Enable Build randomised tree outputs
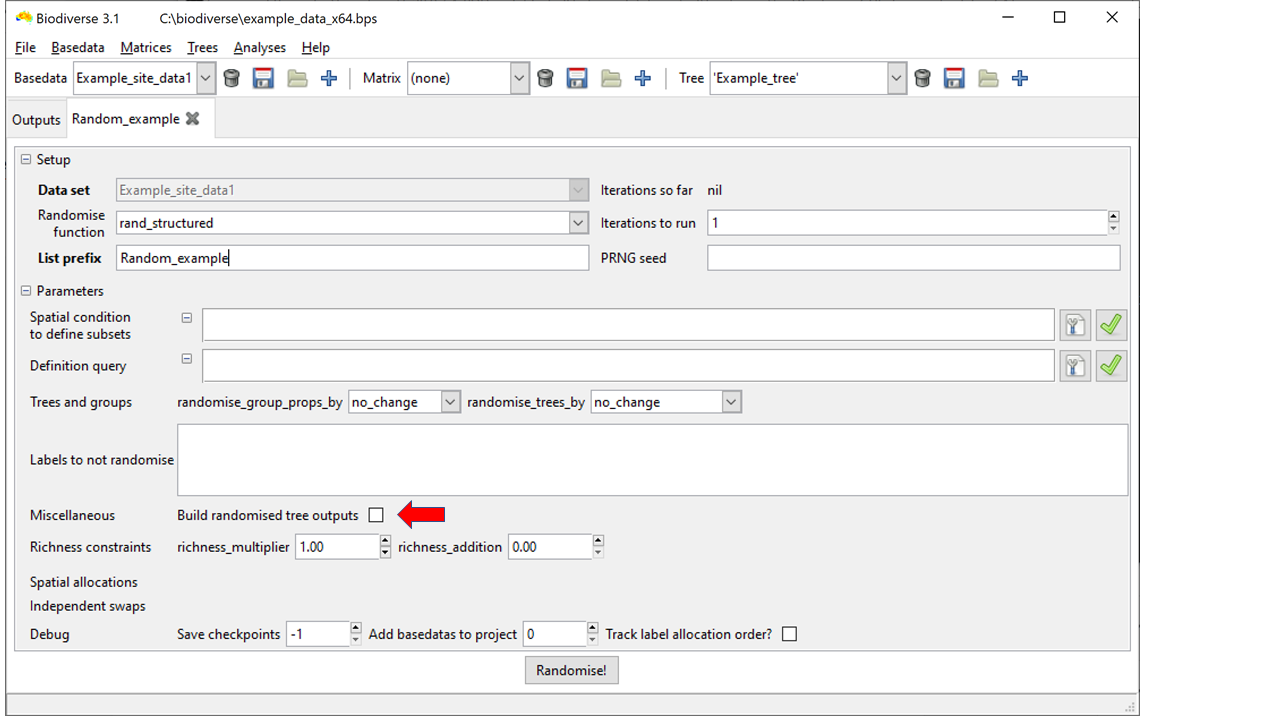The image size is (1280, 720). click(375, 514)
